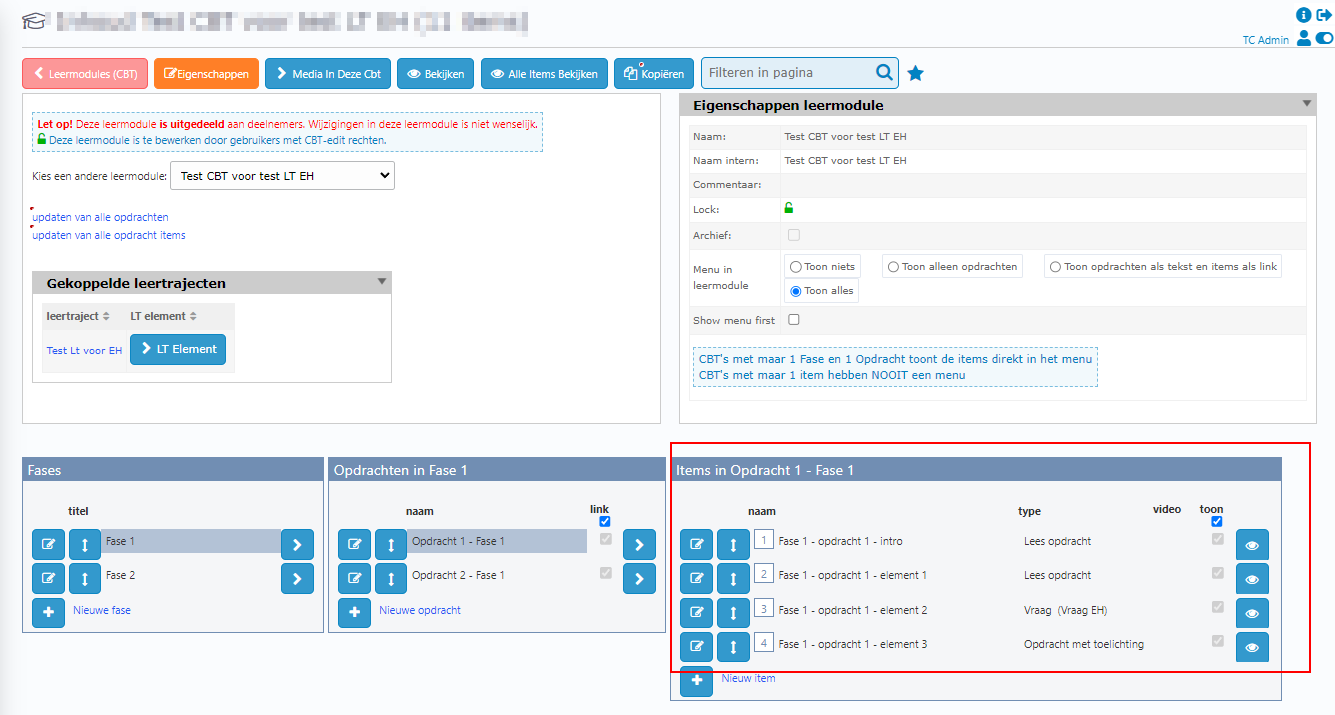This screenshot has height=715, width=1335.
Task: Open the Eigenschappen toolbar button
Action: [206, 74]
